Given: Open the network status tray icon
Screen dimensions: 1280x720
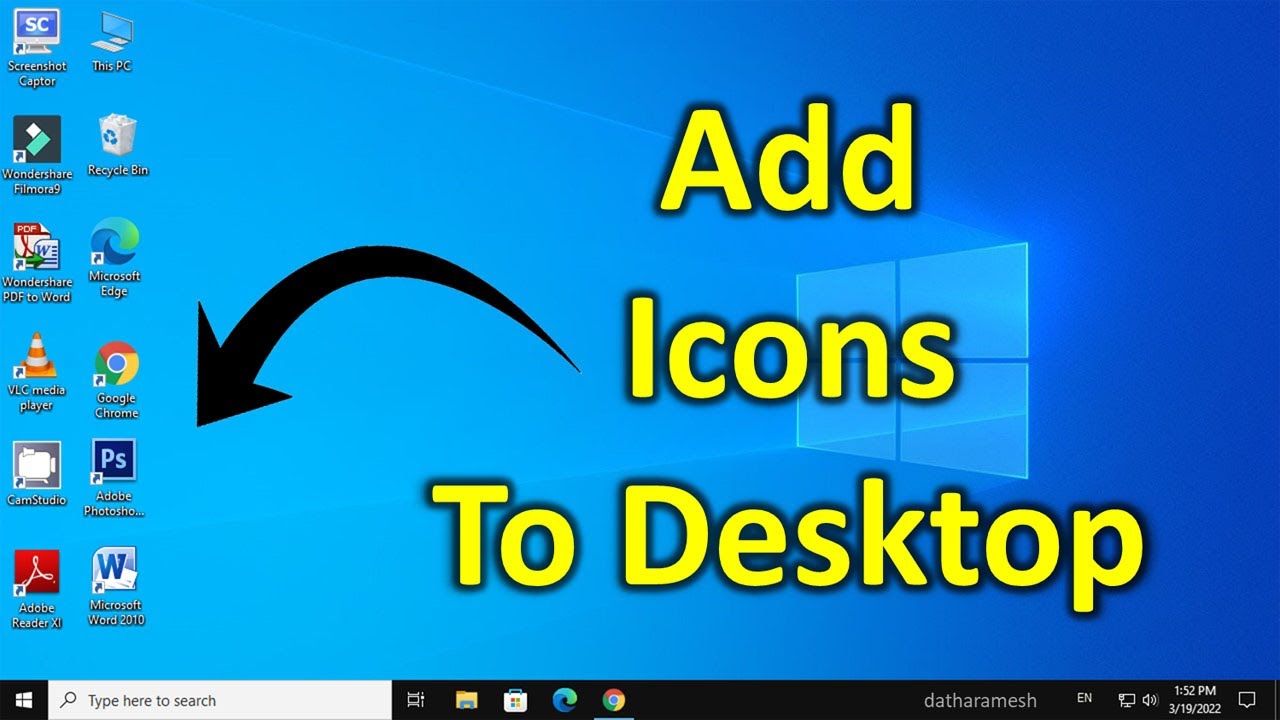Looking at the screenshot, I should (x=1127, y=700).
